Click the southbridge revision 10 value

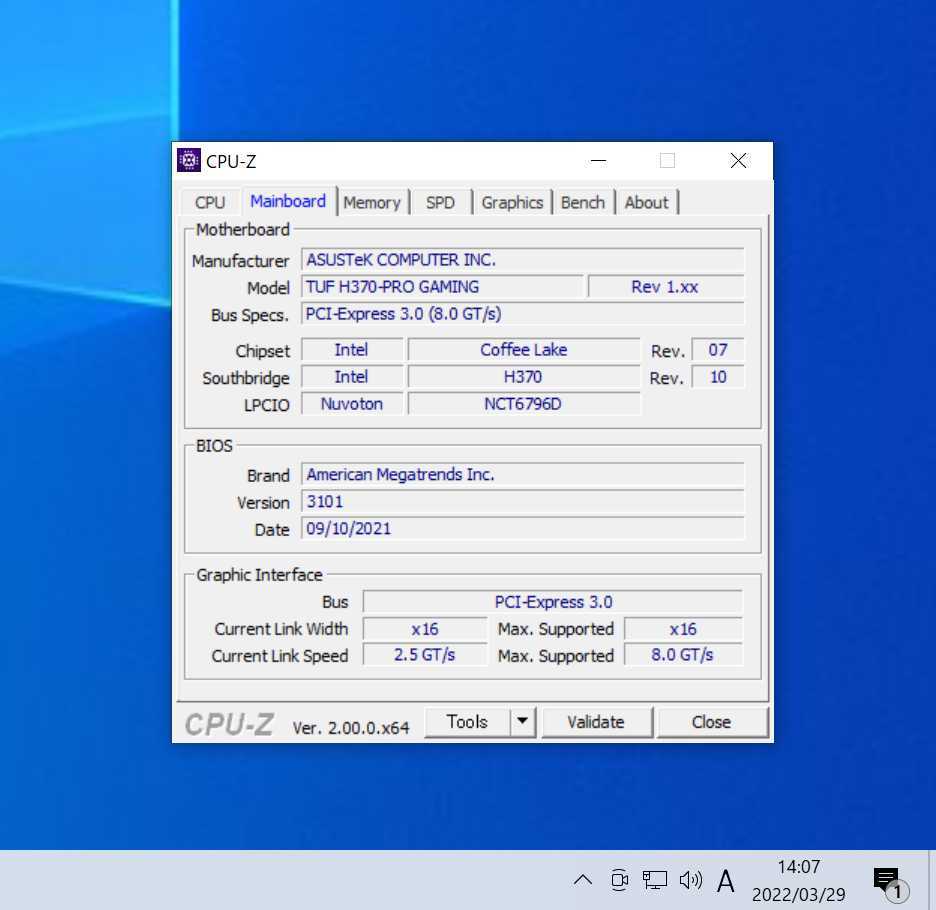718,377
